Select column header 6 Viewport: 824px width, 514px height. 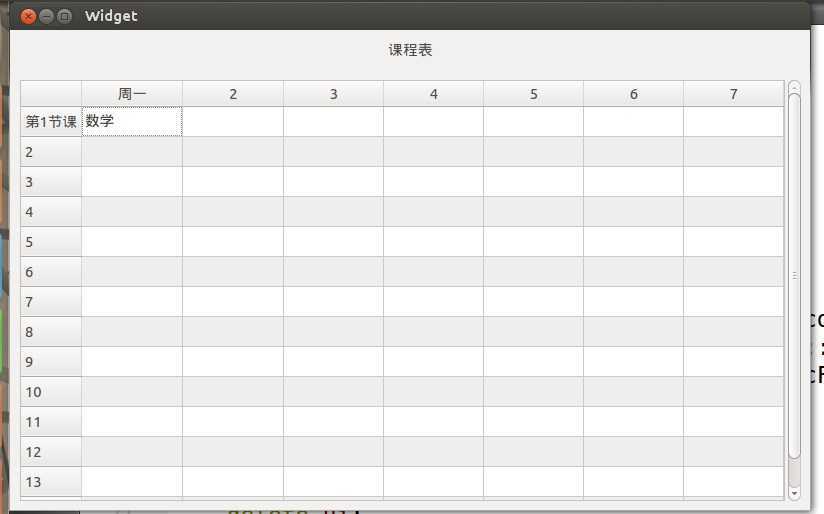633,94
